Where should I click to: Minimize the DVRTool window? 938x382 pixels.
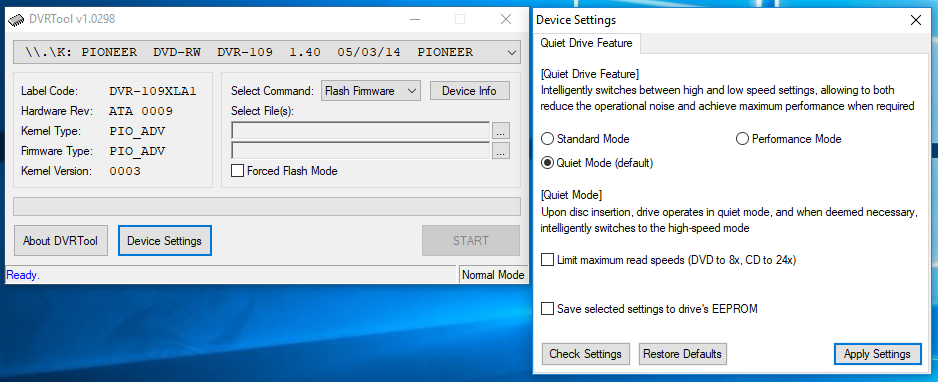(x=415, y=19)
